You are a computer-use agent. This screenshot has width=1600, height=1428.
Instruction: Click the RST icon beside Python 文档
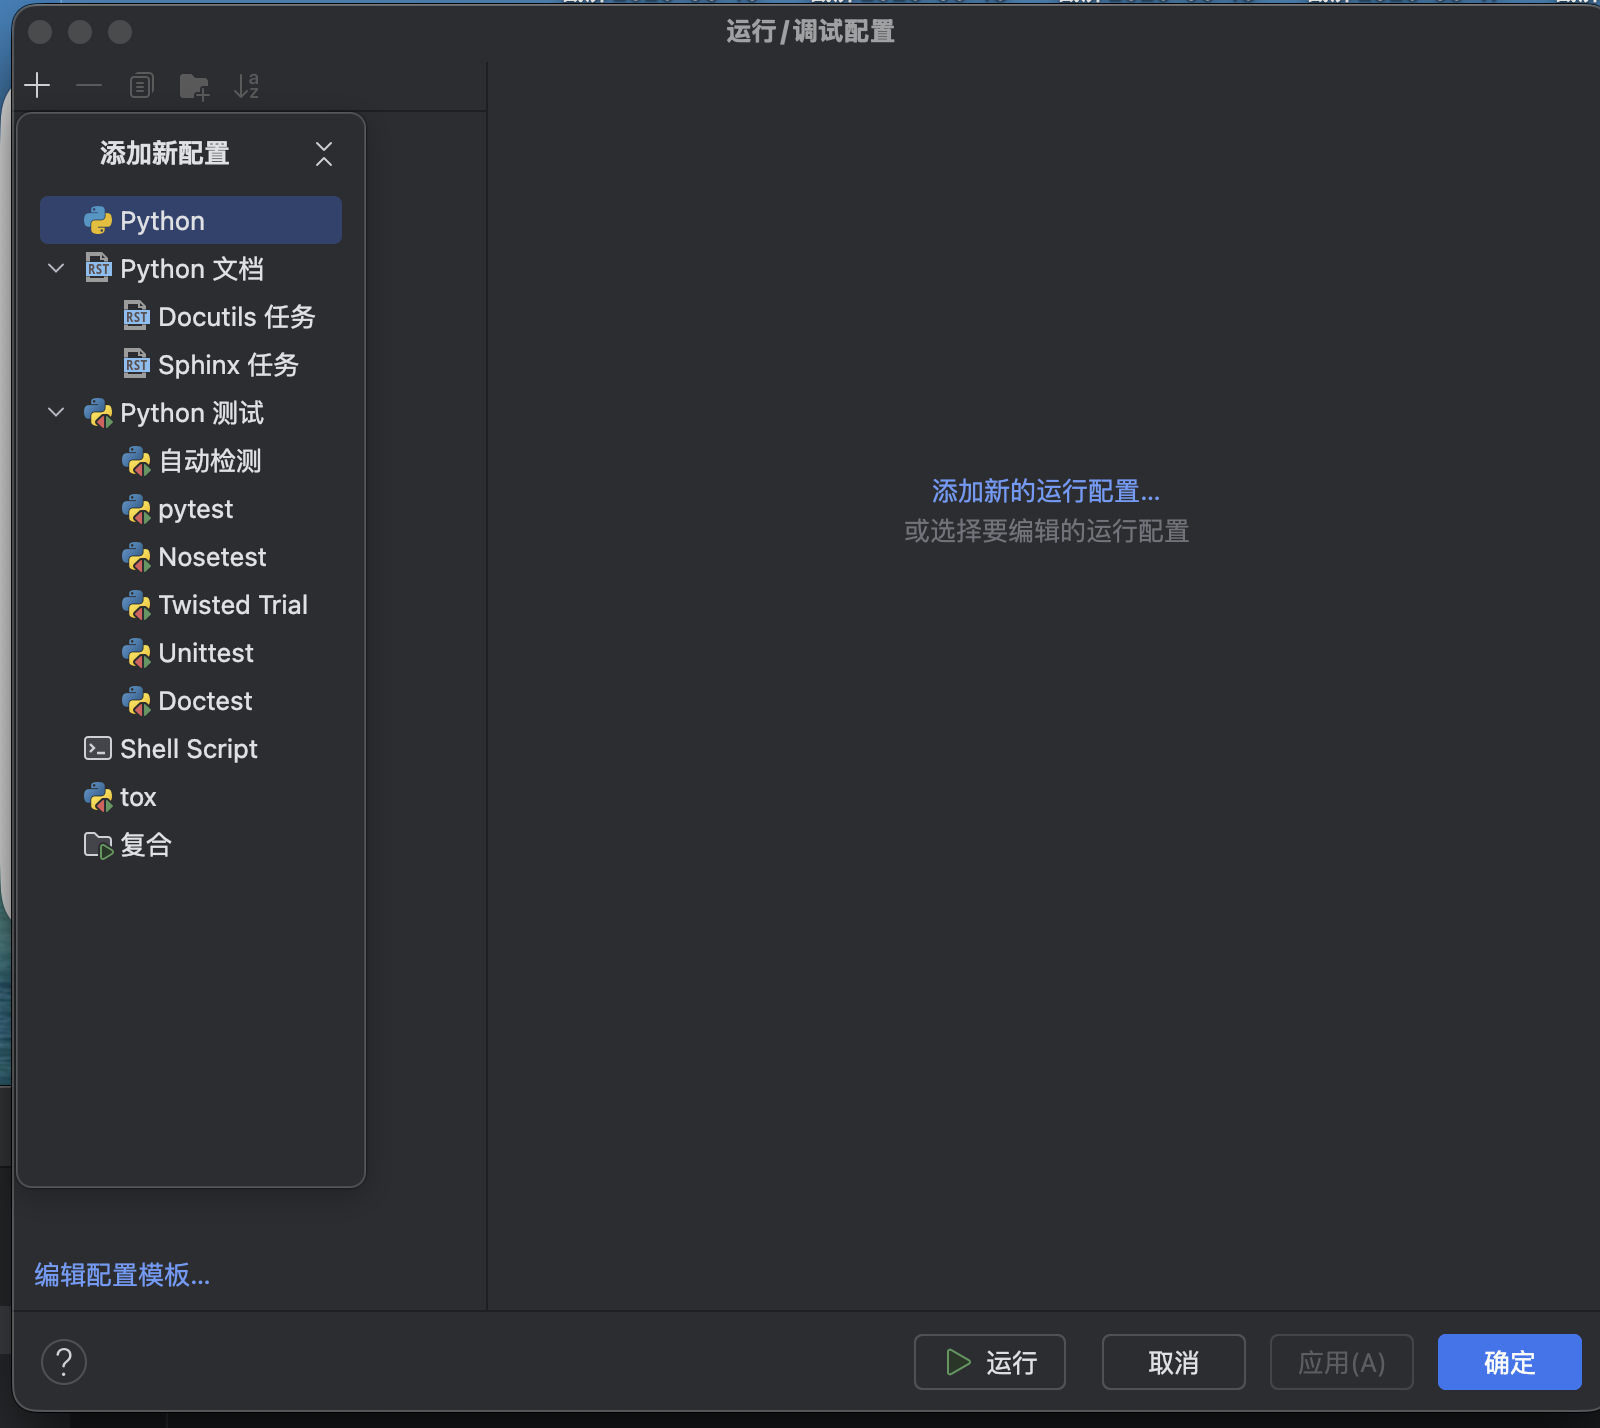point(98,268)
